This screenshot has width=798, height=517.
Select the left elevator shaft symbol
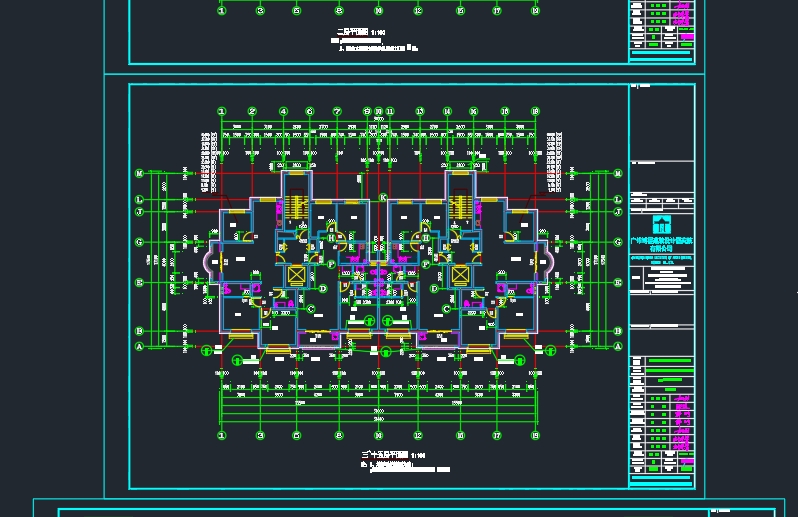click(297, 275)
